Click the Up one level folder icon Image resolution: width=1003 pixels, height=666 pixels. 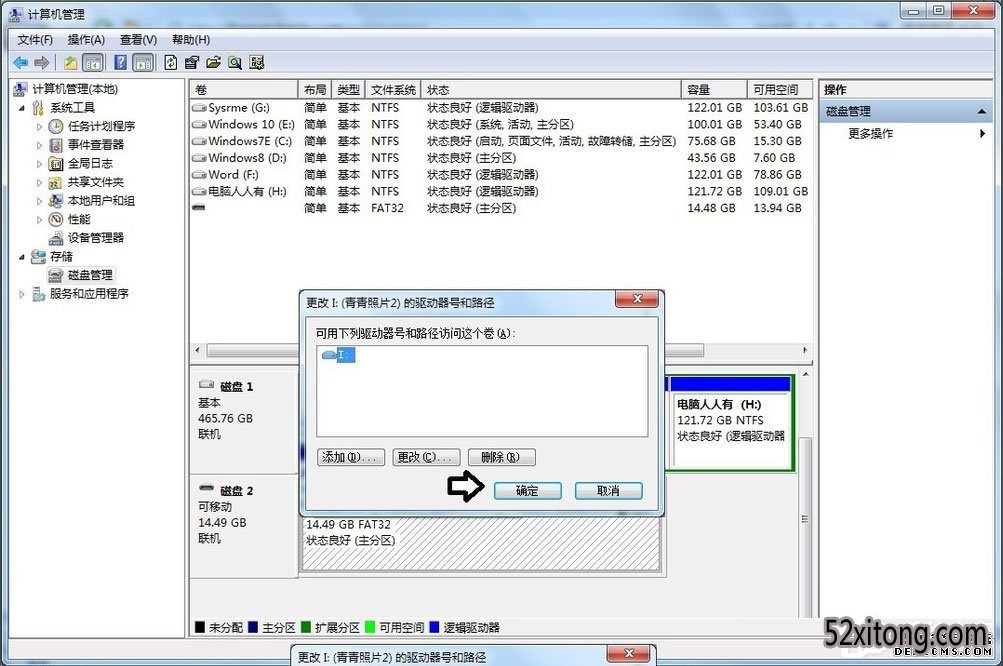[71, 63]
